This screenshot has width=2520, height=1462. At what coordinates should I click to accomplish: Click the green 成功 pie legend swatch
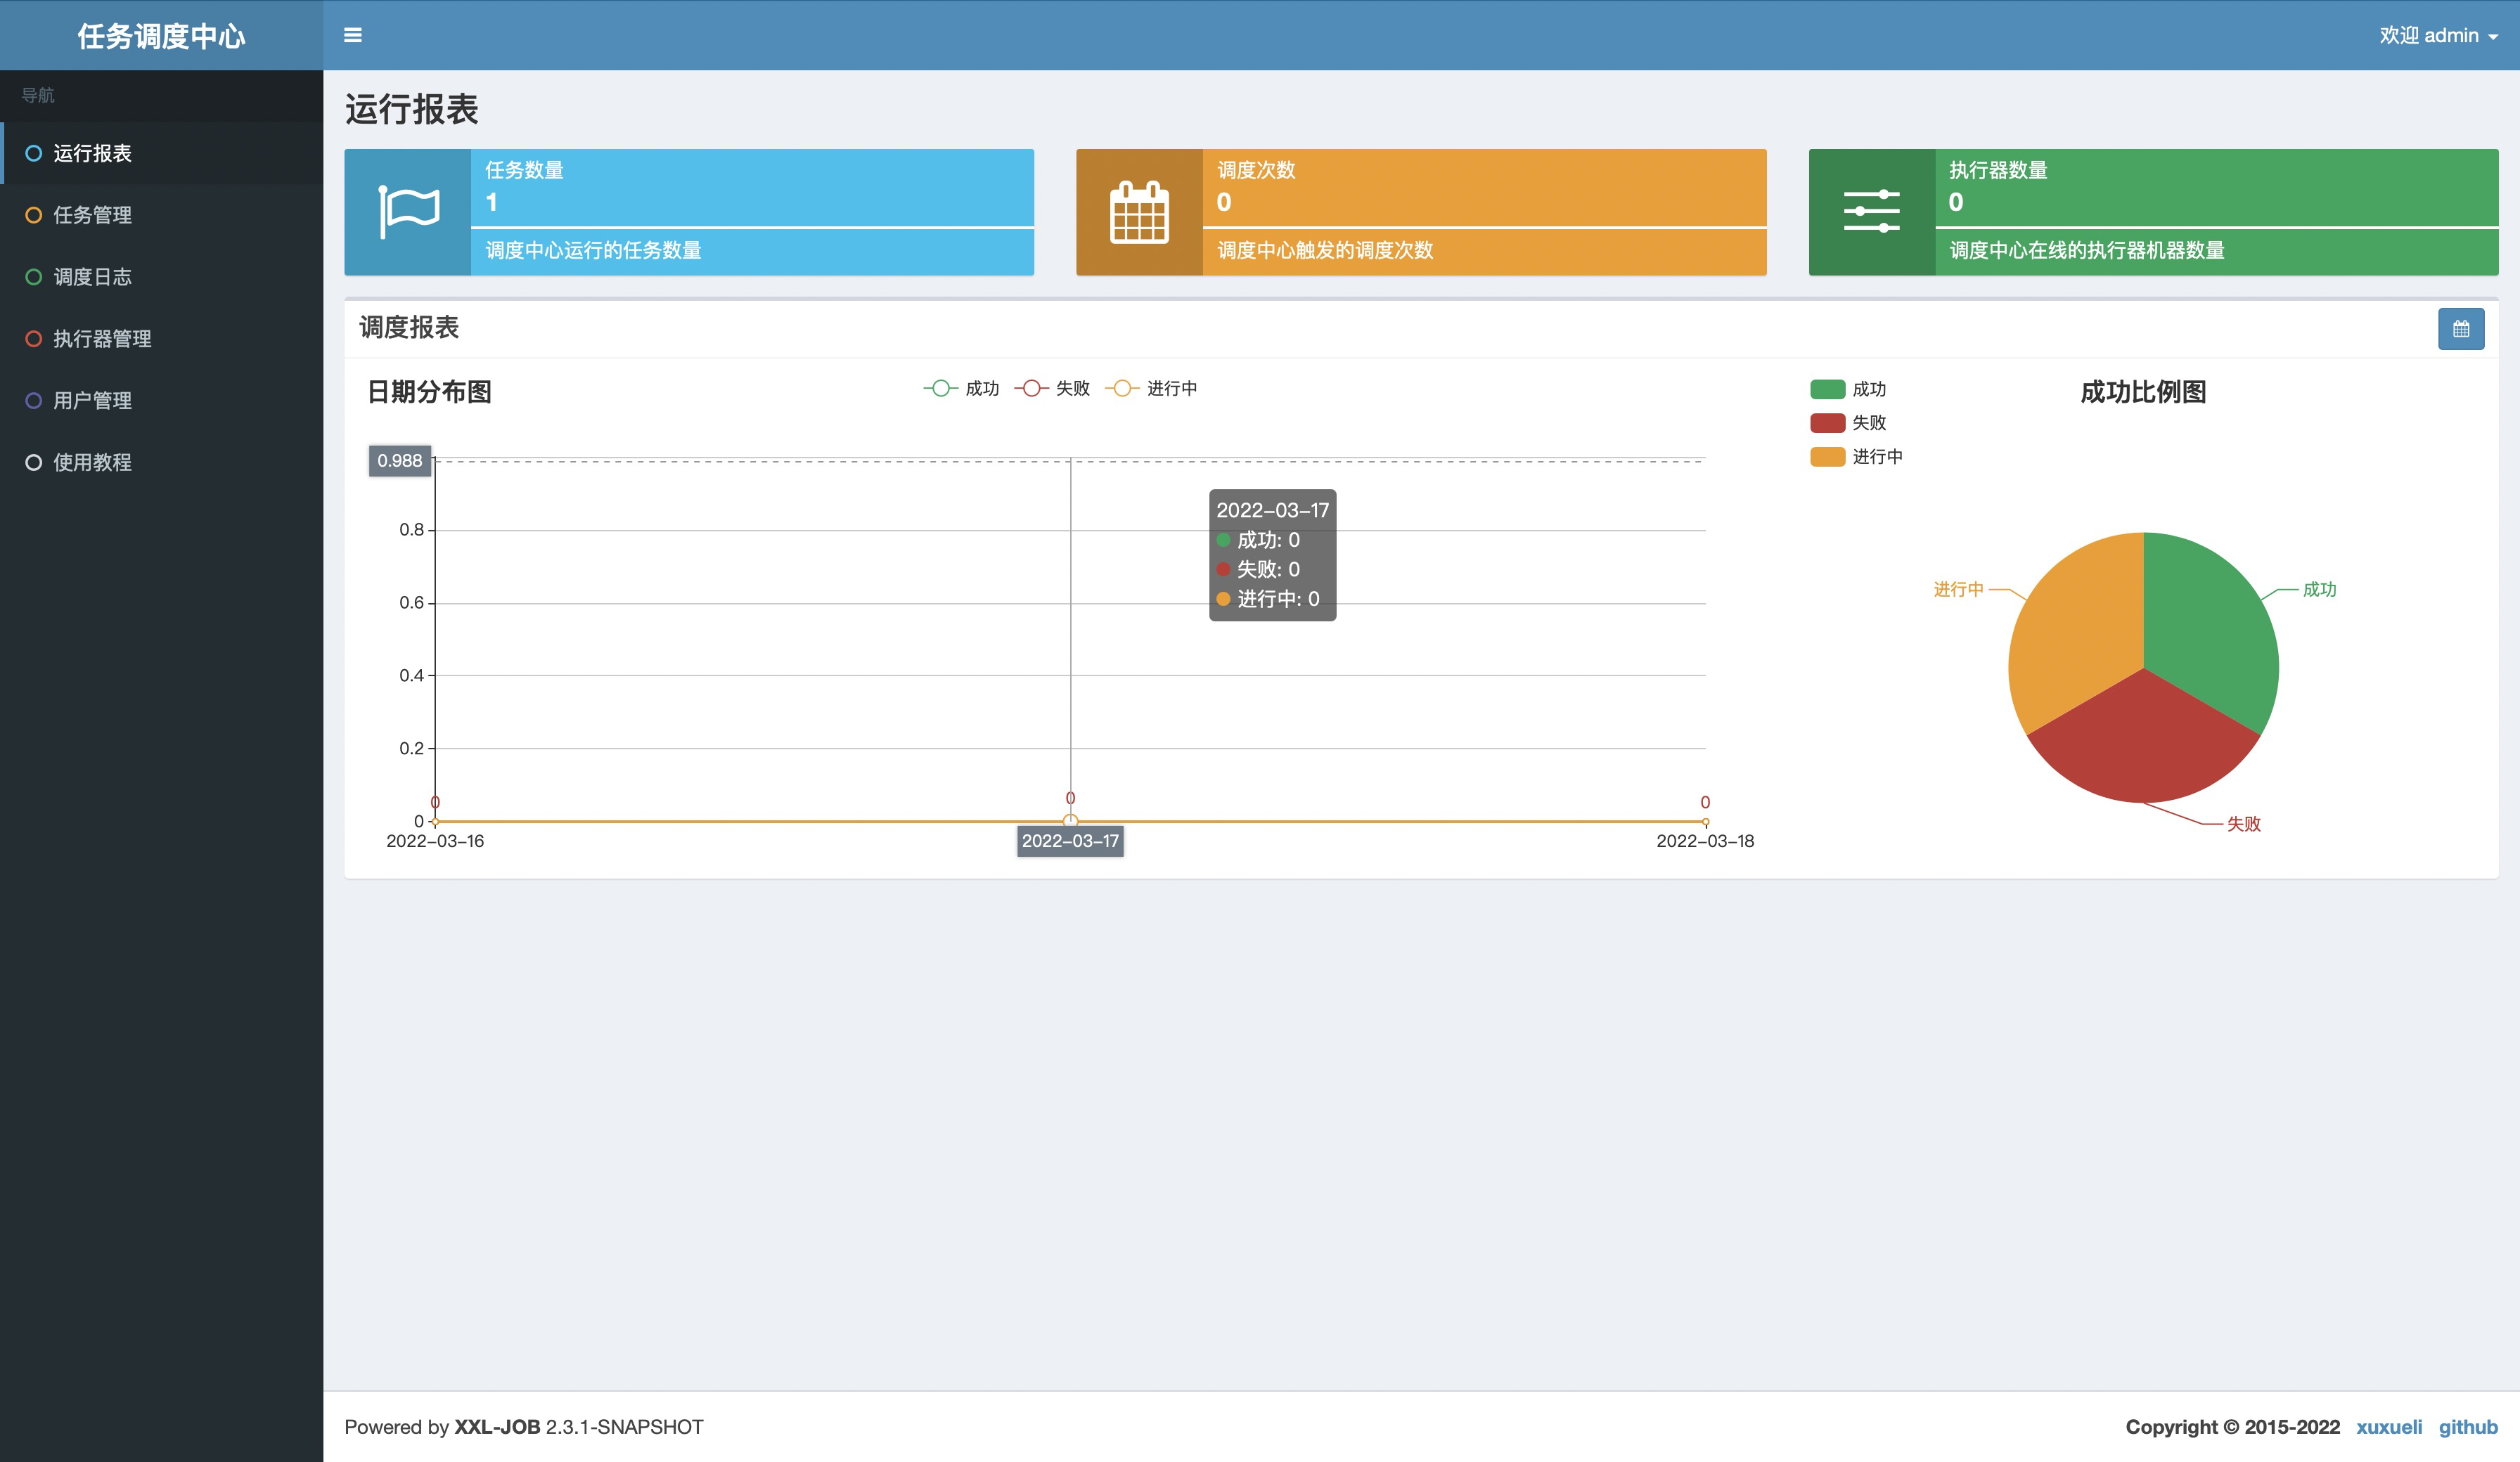(1827, 389)
